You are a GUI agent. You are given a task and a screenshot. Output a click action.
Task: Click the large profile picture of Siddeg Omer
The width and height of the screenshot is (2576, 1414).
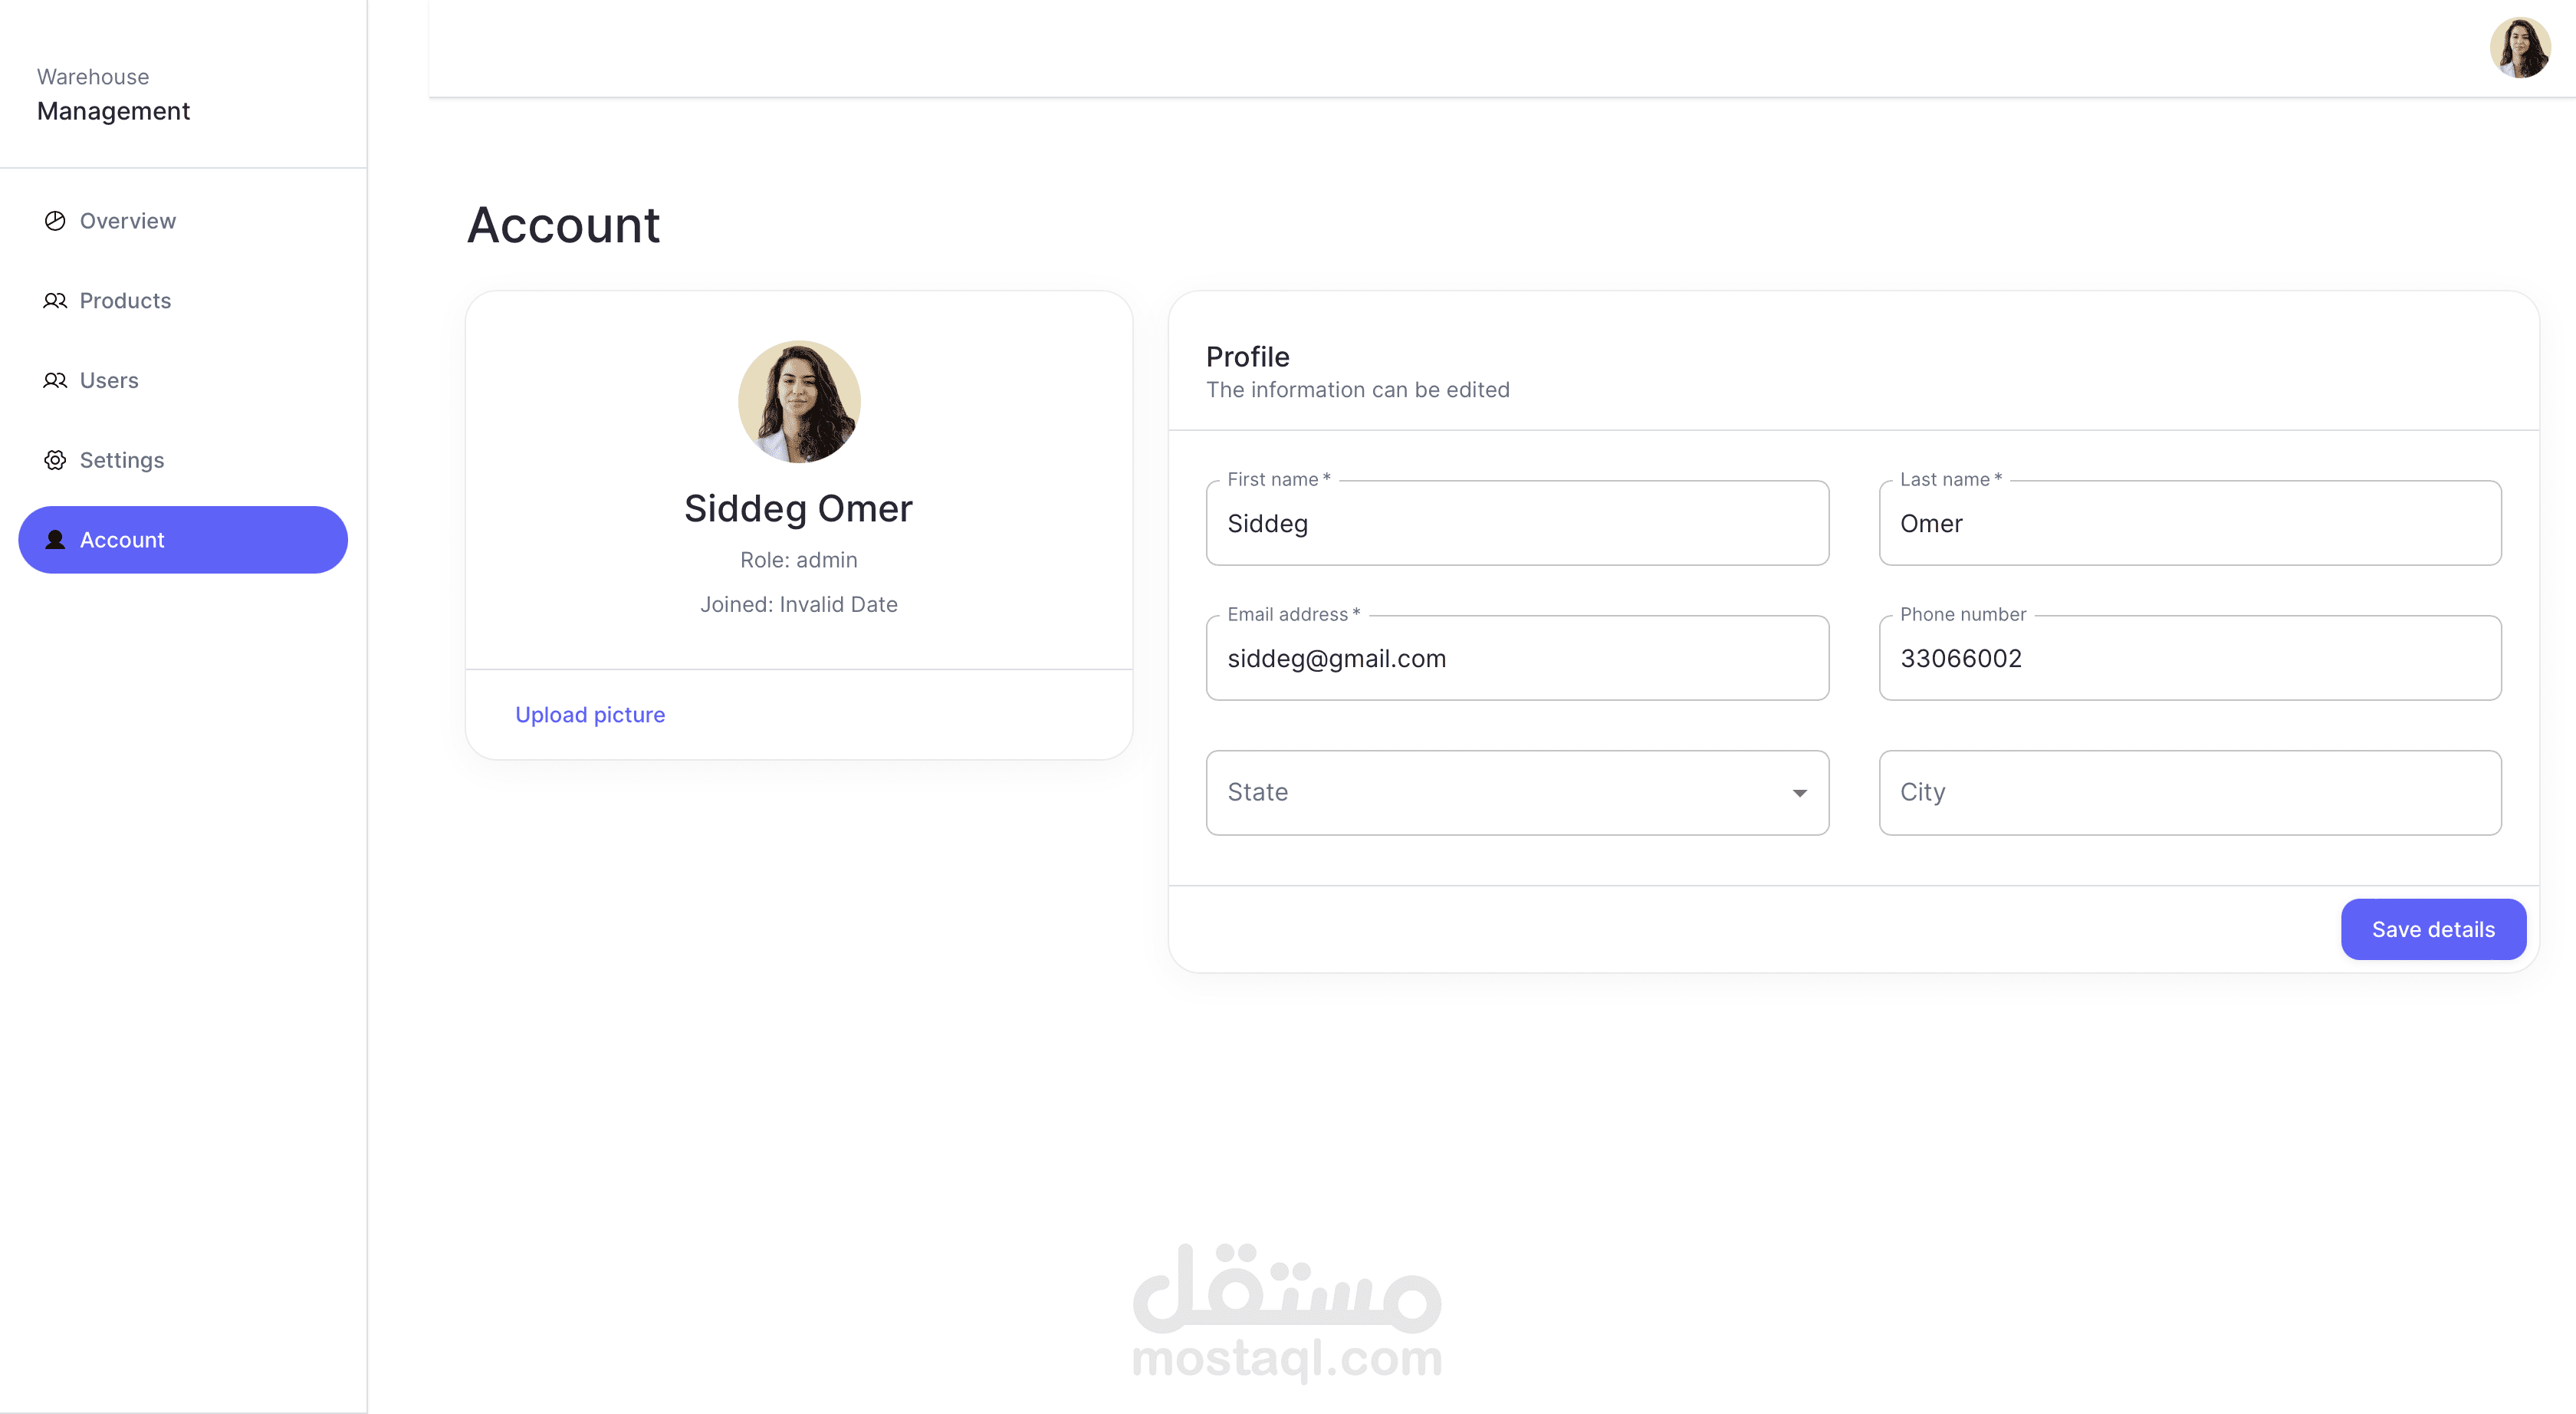click(798, 402)
